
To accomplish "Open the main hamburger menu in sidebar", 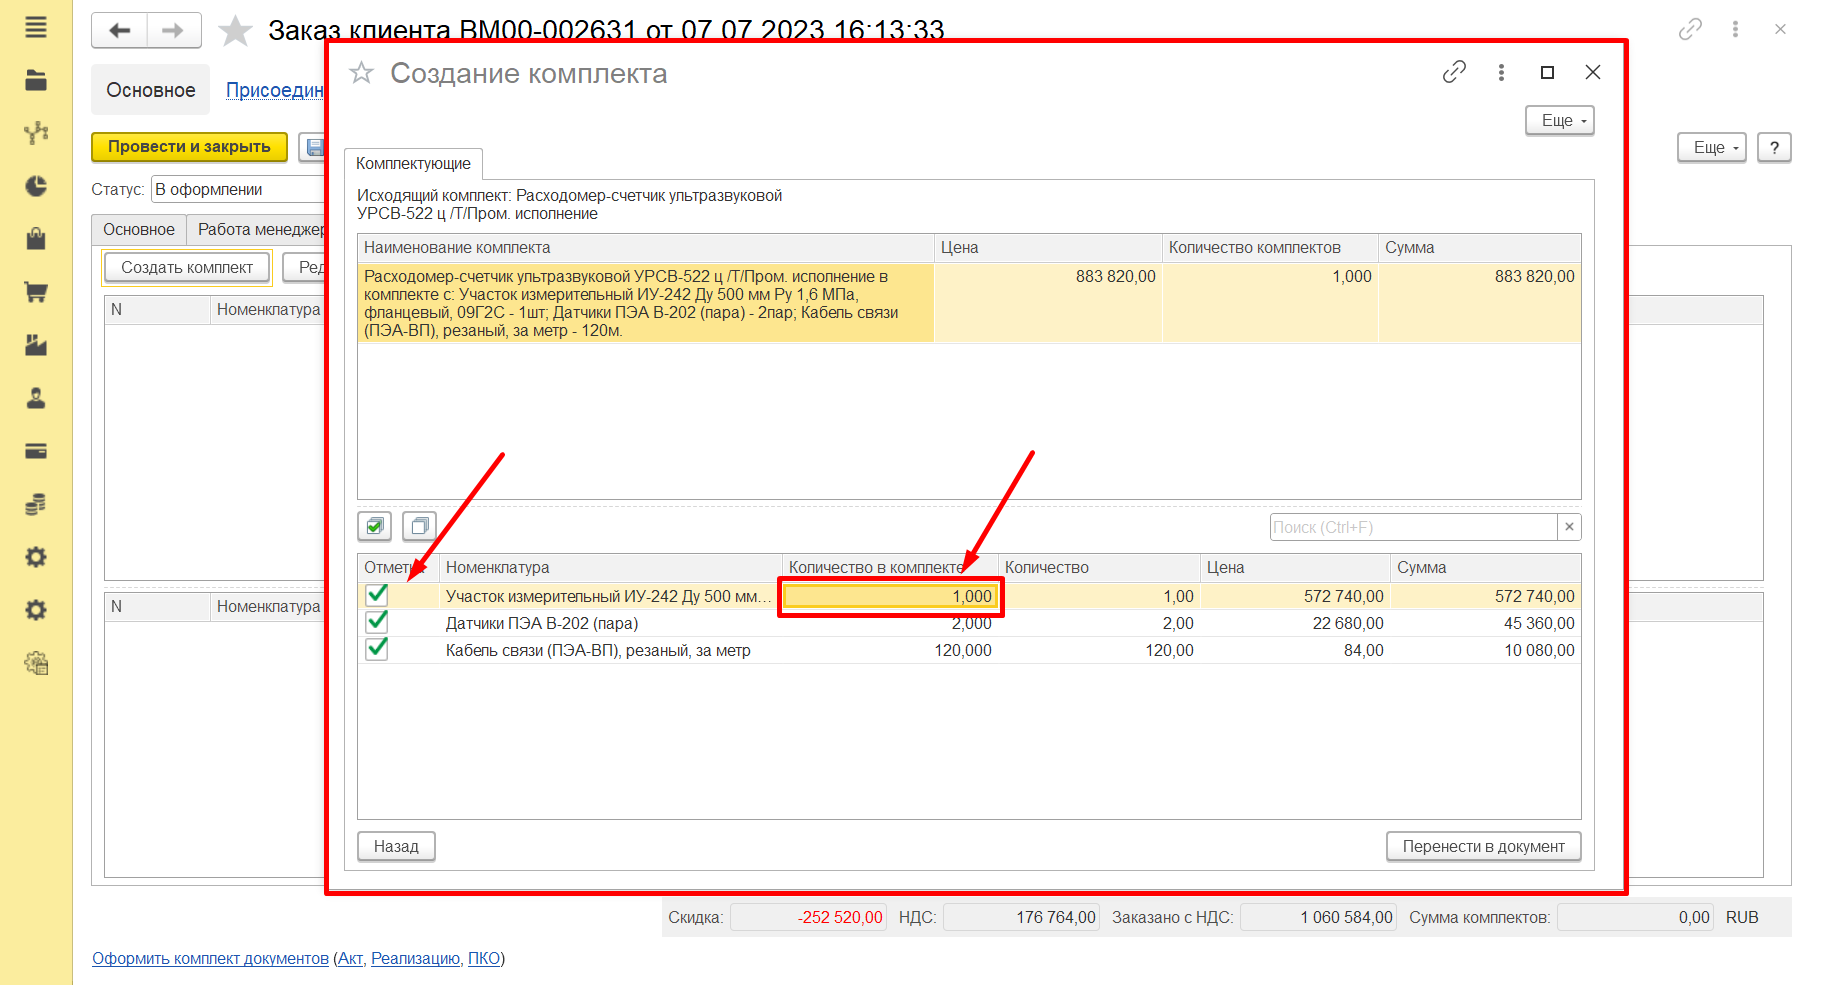I will click(x=36, y=27).
